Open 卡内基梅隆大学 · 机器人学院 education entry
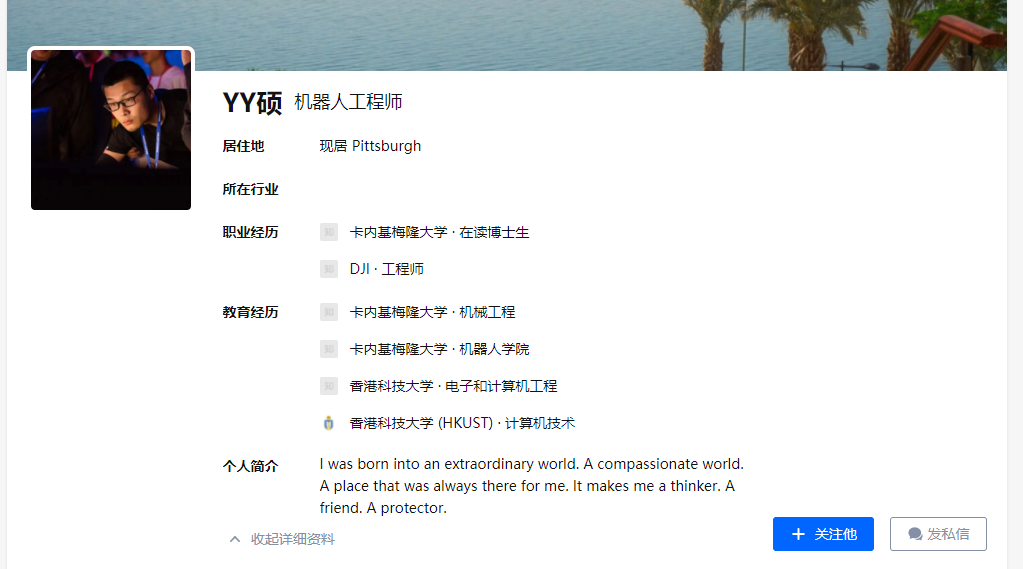The image size is (1023, 569). tap(439, 349)
